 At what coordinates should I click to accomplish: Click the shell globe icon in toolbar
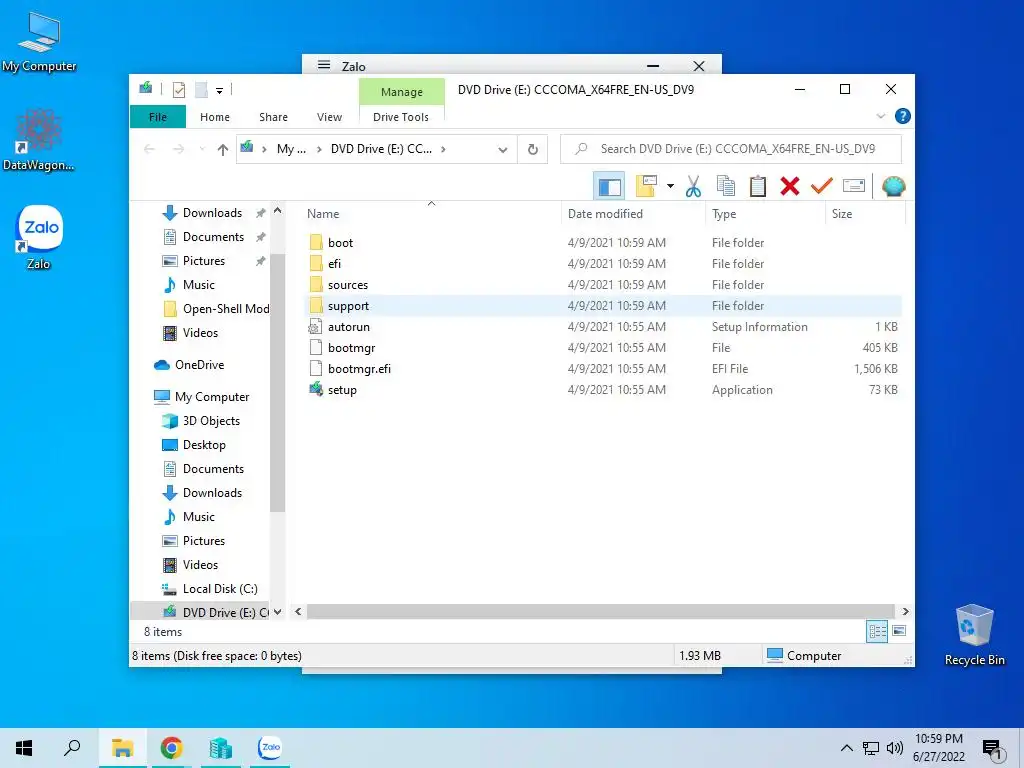(x=893, y=187)
